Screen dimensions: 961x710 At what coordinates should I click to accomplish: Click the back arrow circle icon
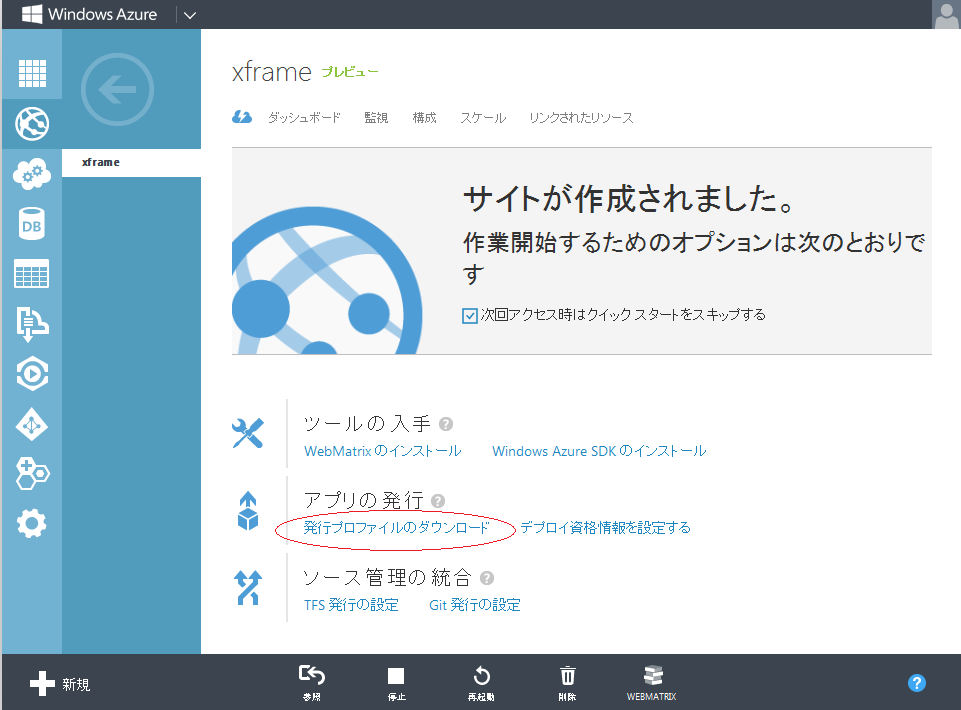pos(117,89)
